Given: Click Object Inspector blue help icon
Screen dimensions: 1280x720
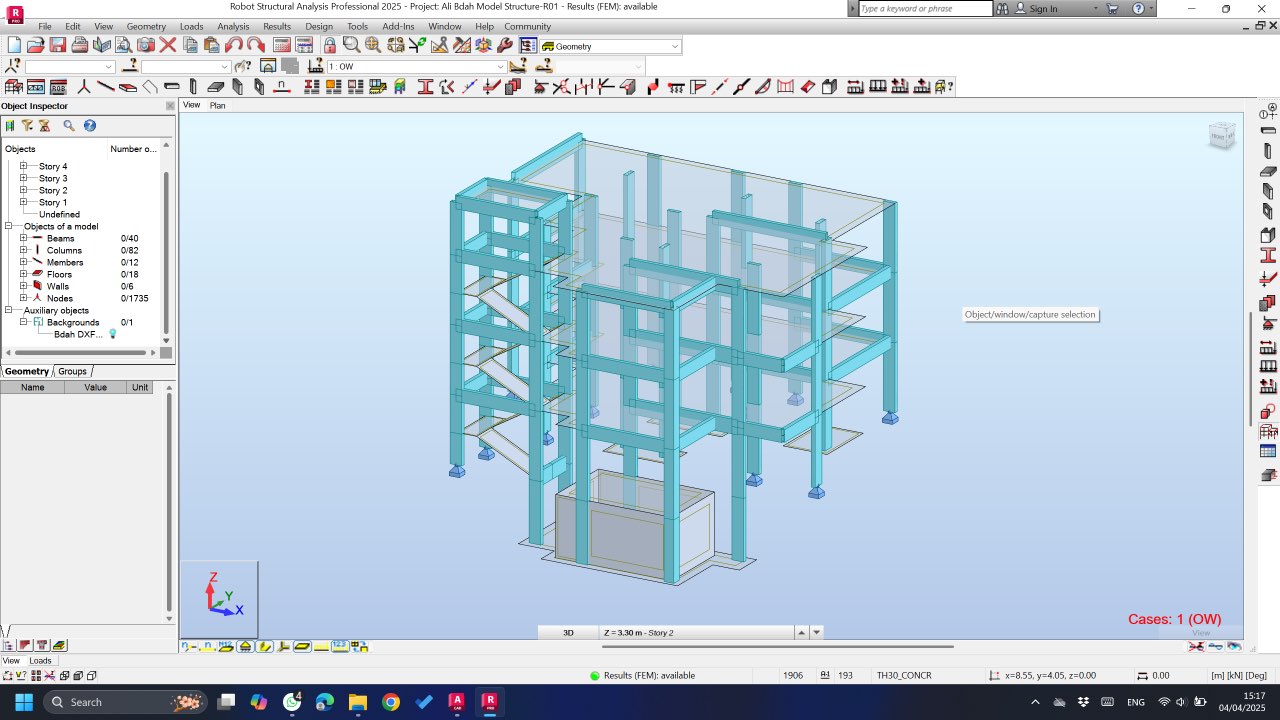Looking at the screenshot, I should point(89,126).
